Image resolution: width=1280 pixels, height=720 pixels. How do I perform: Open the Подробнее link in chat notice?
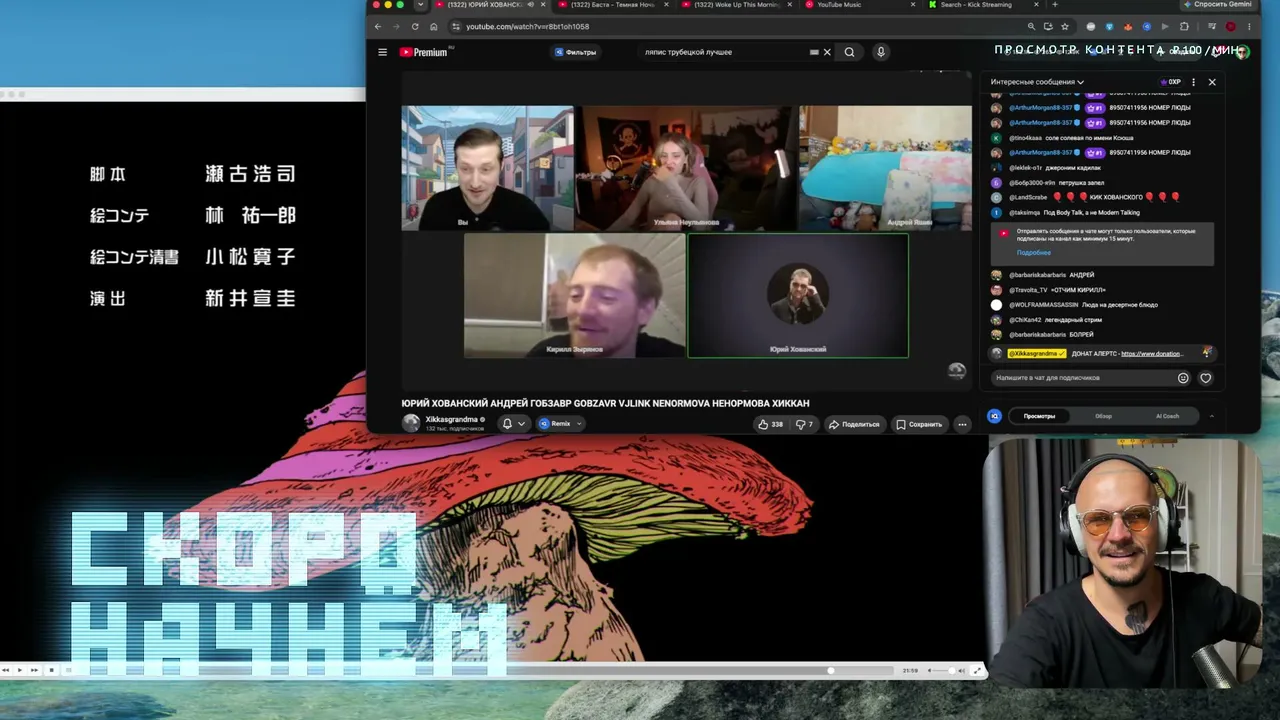click(1033, 253)
